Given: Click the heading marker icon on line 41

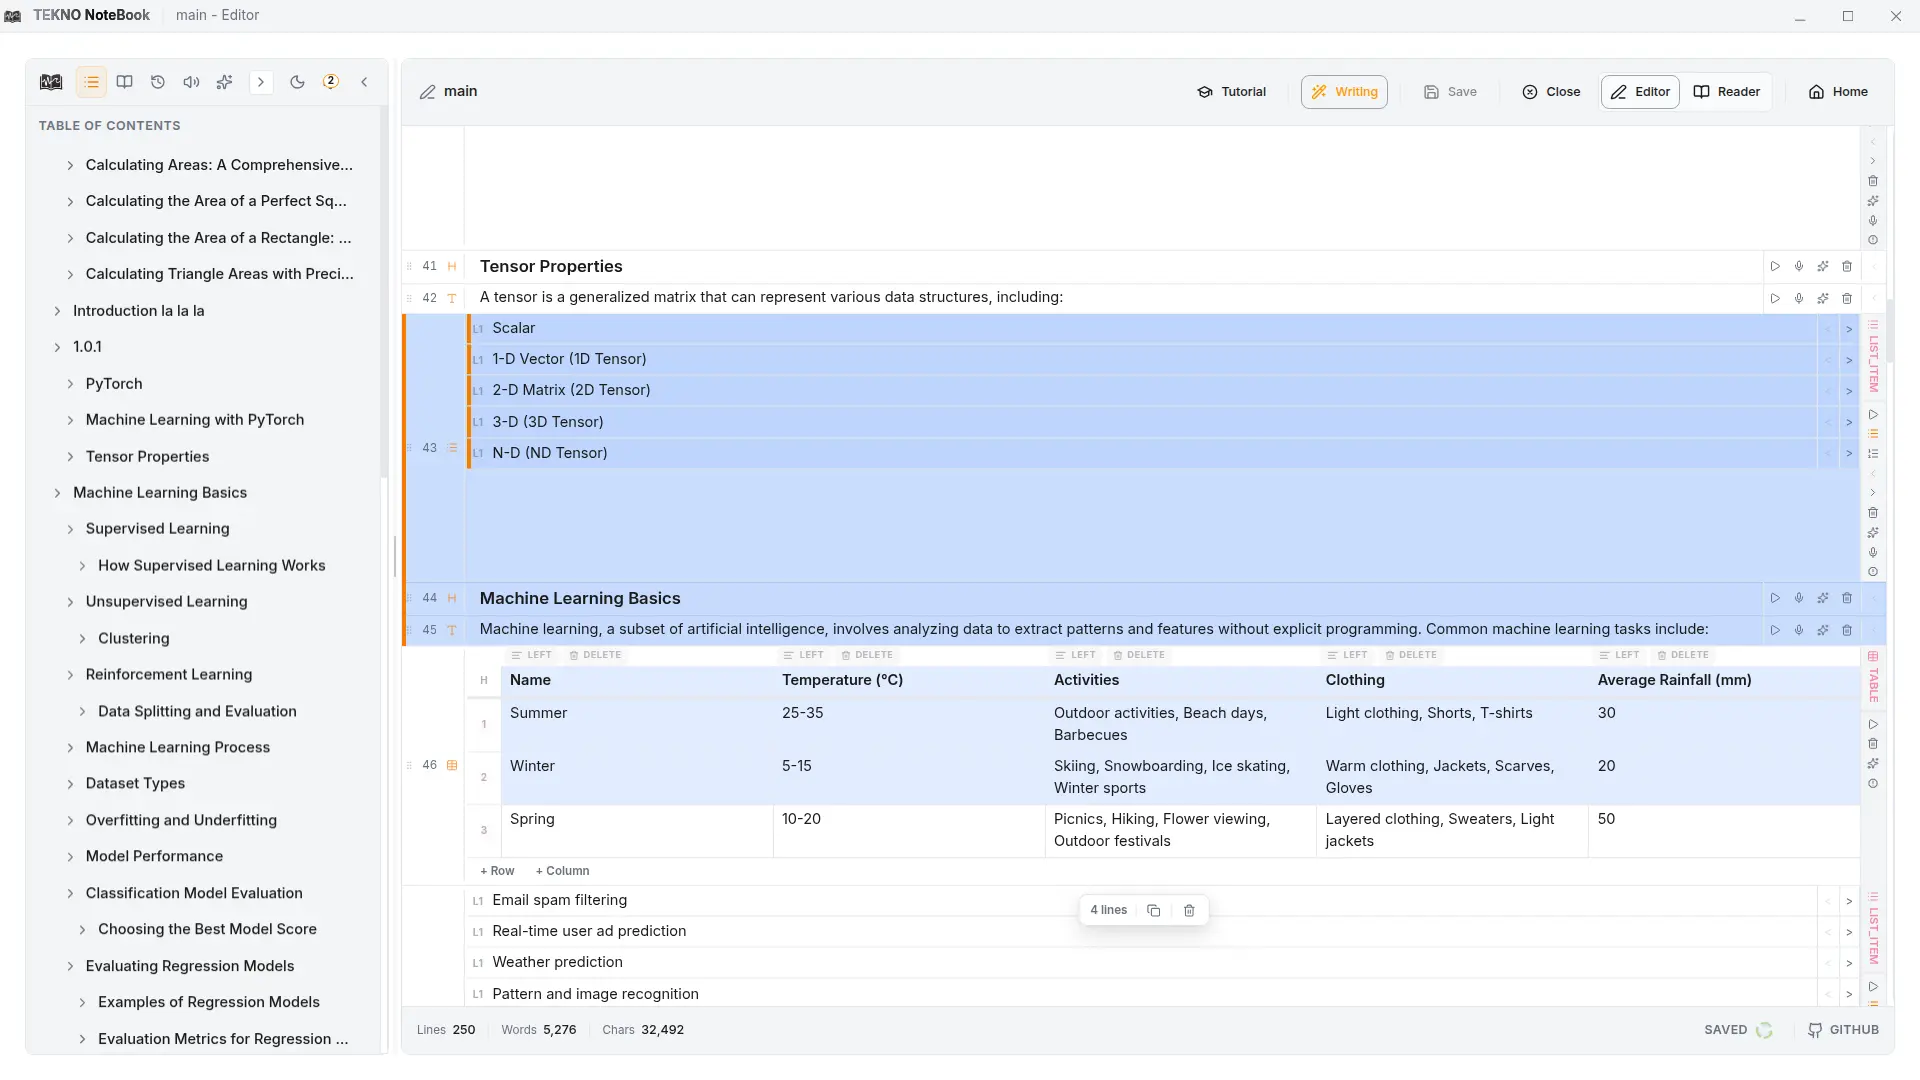Looking at the screenshot, I should pos(452,266).
